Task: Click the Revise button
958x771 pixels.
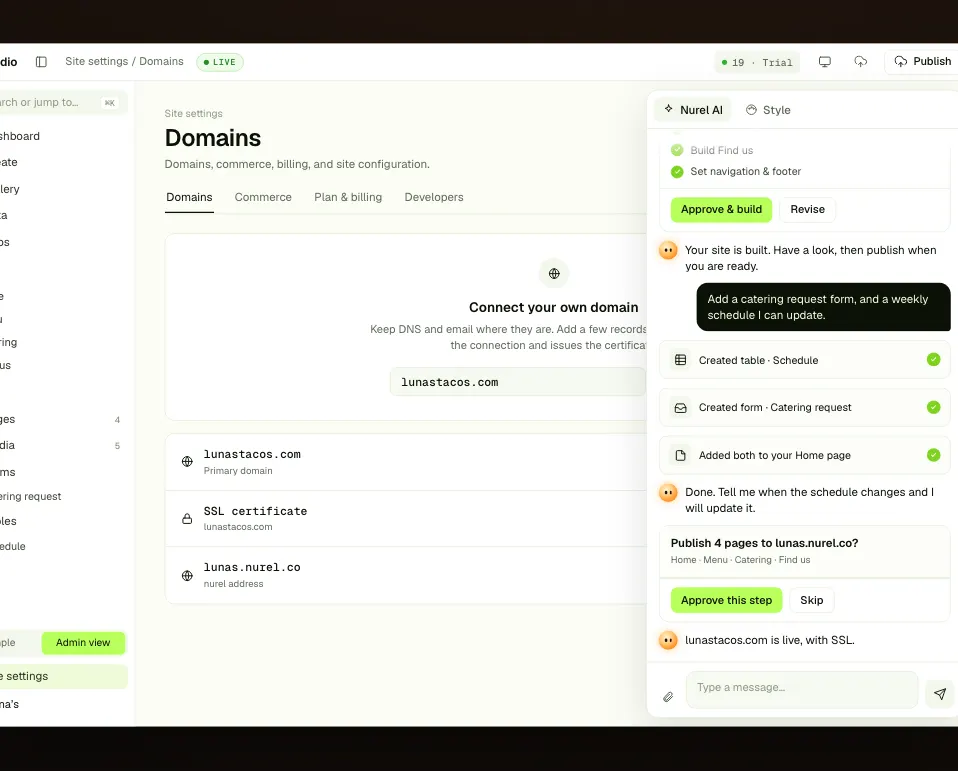Action: click(x=808, y=210)
